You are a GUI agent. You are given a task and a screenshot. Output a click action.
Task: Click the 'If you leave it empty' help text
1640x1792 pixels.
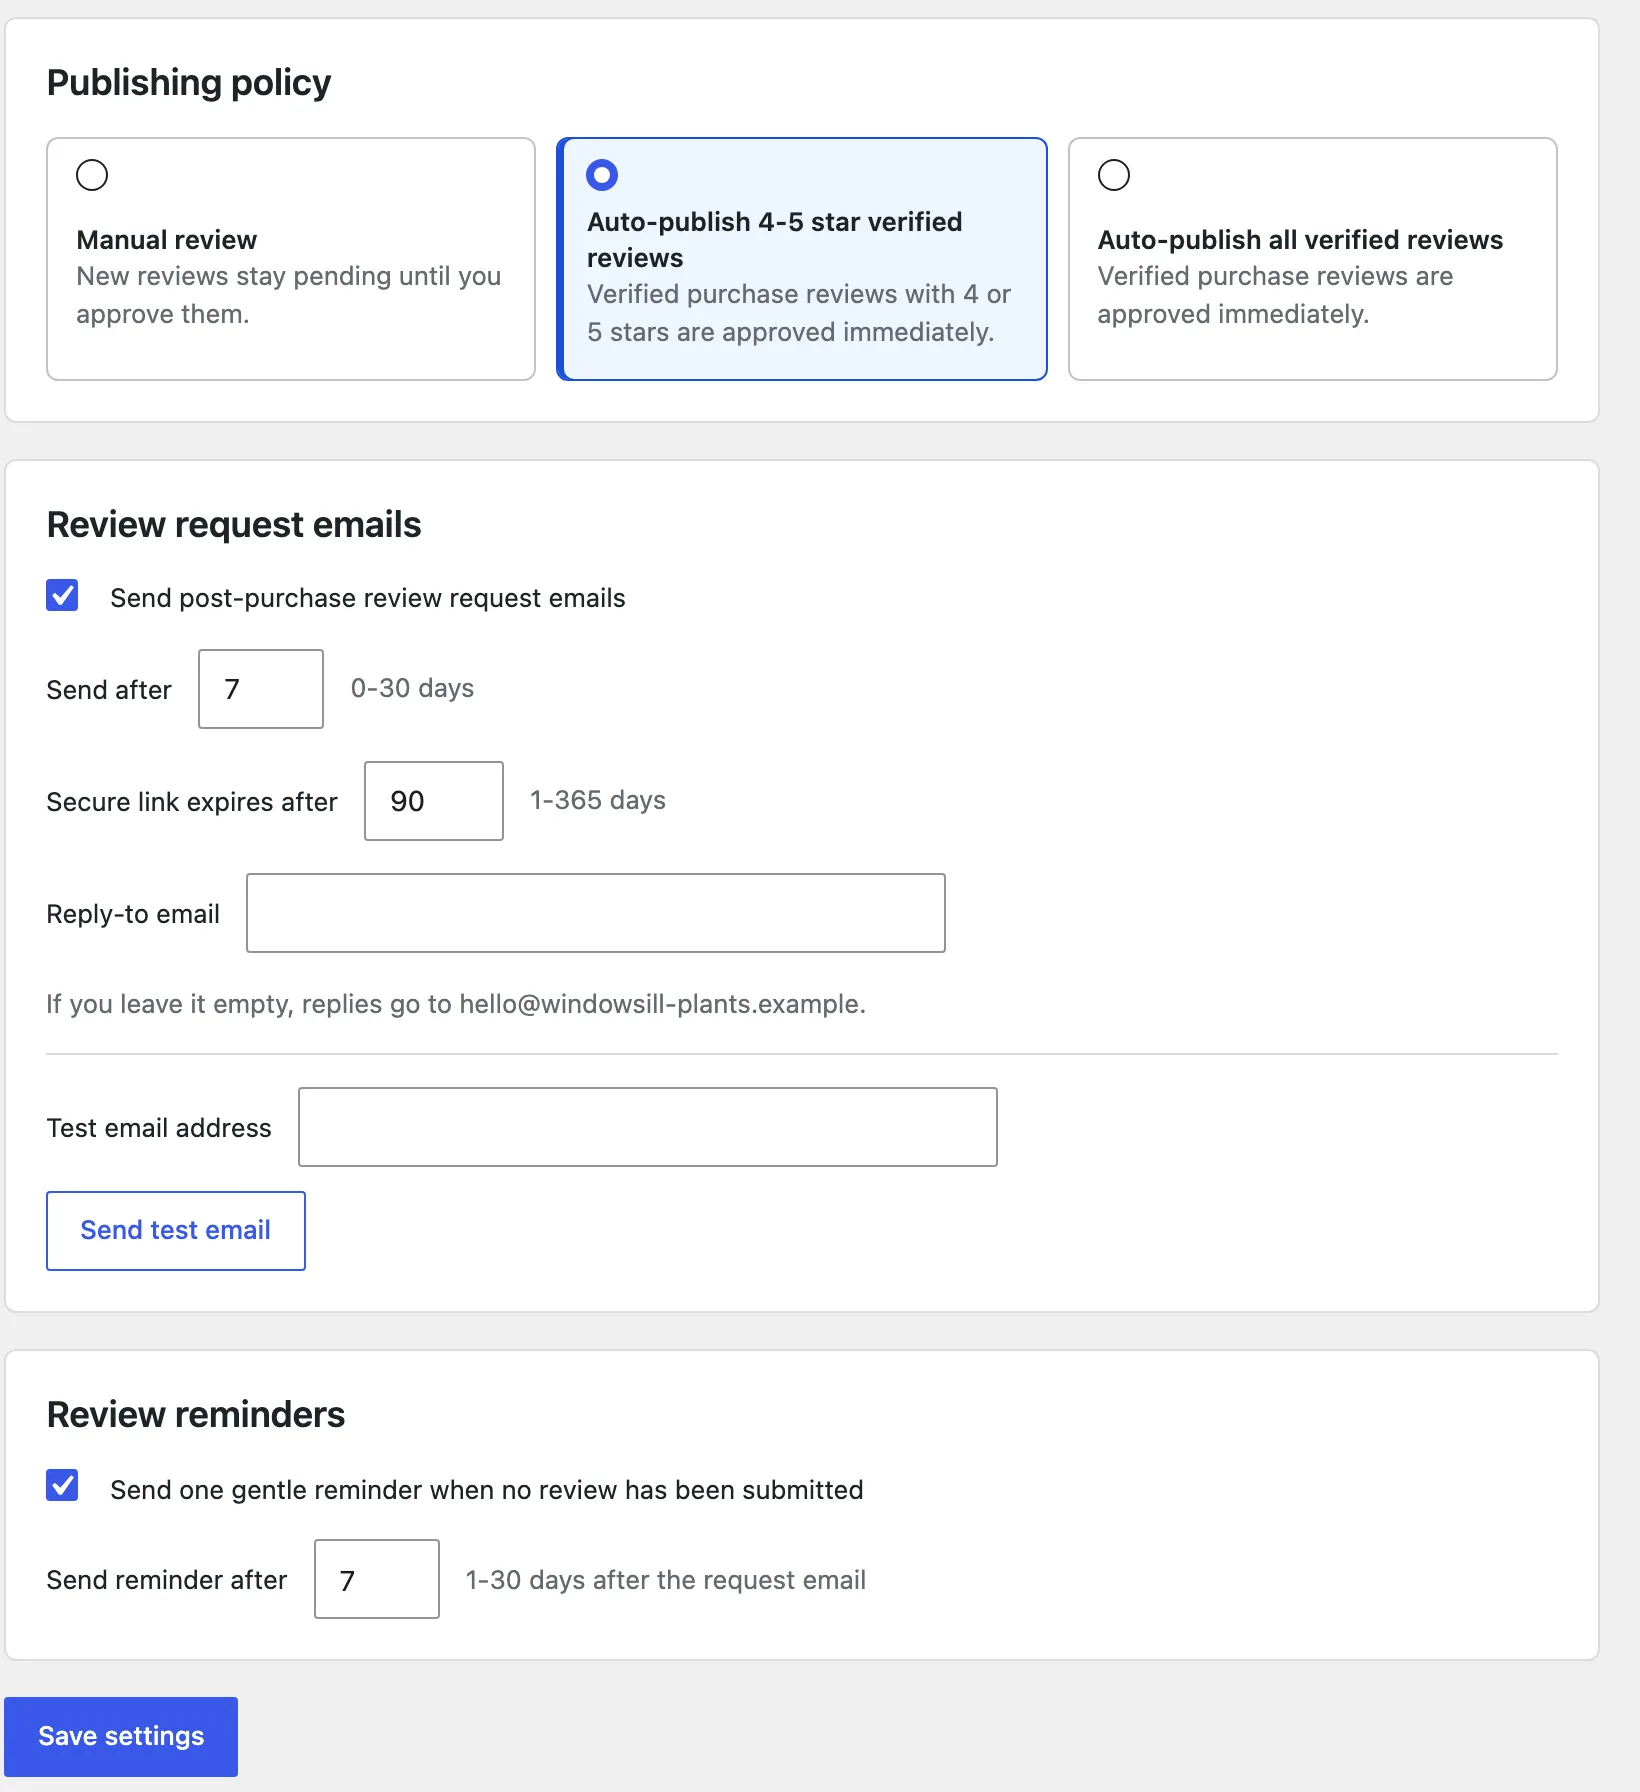coord(456,1004)
